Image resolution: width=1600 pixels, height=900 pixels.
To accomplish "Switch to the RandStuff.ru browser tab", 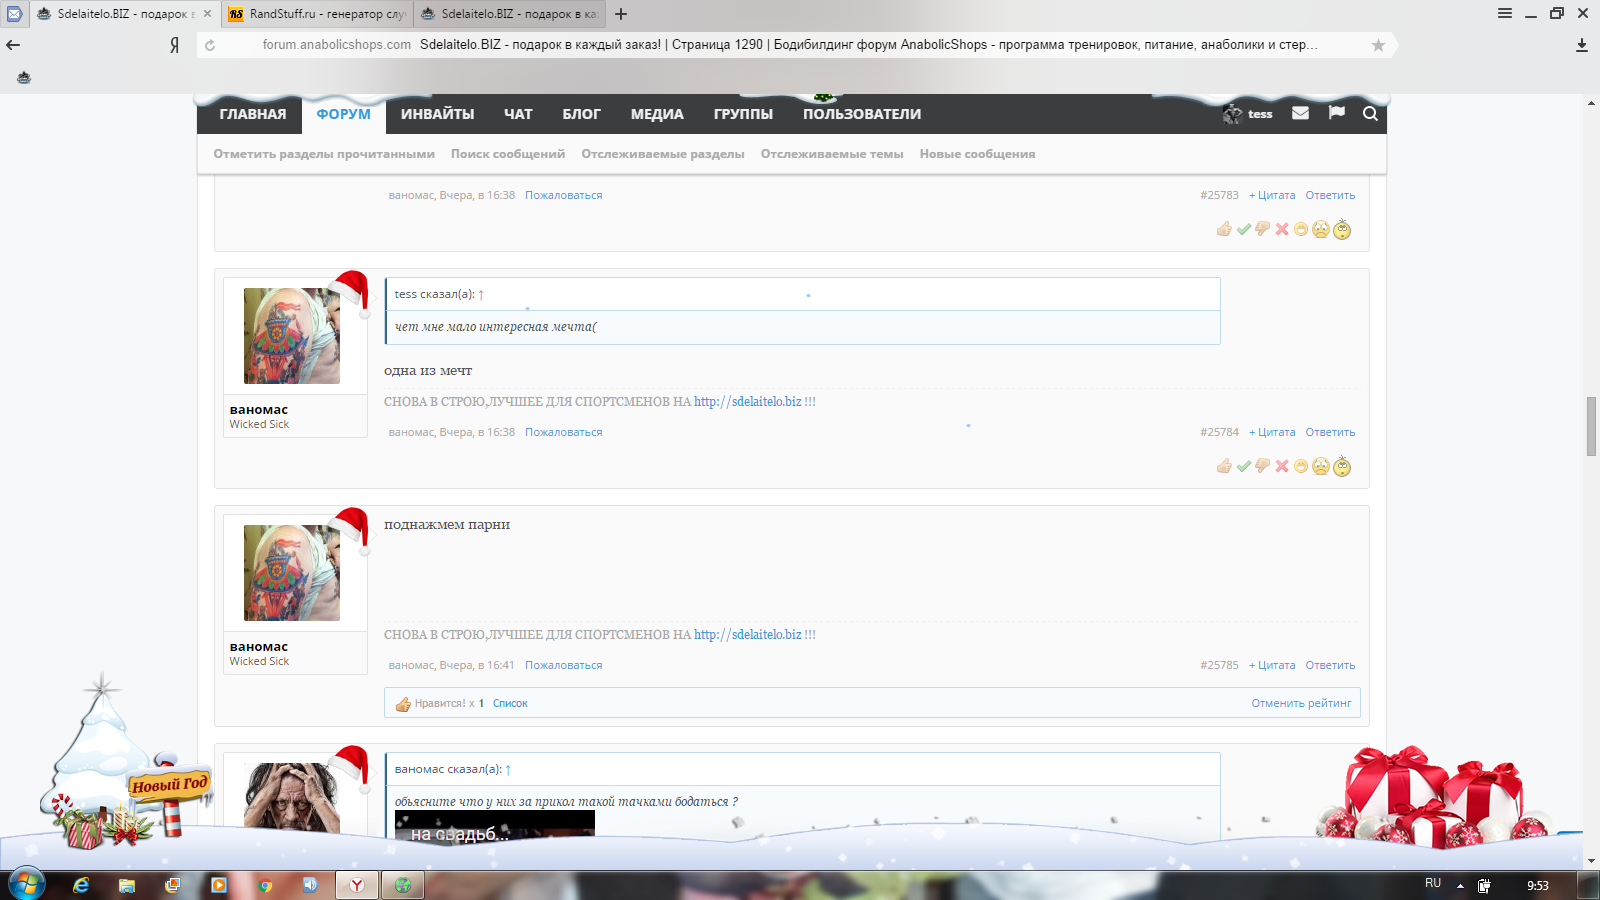I will coord(316,14).
